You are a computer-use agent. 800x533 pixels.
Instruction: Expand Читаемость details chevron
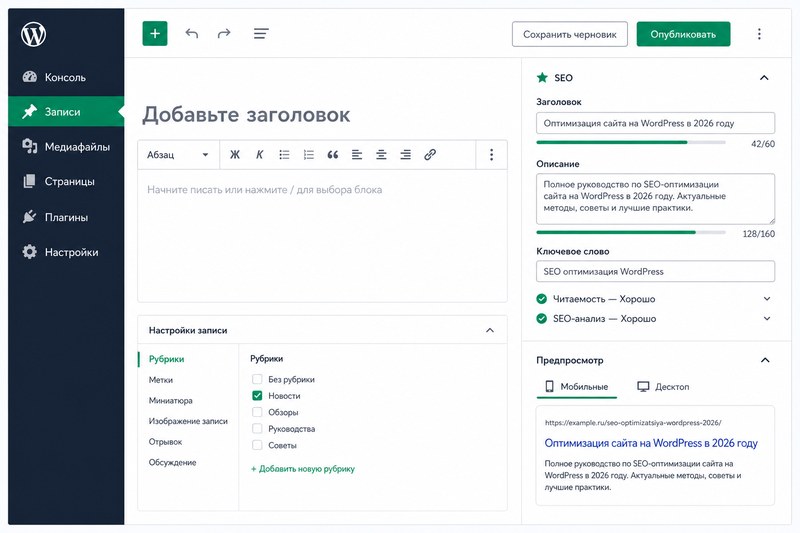[x=767, y=299]
